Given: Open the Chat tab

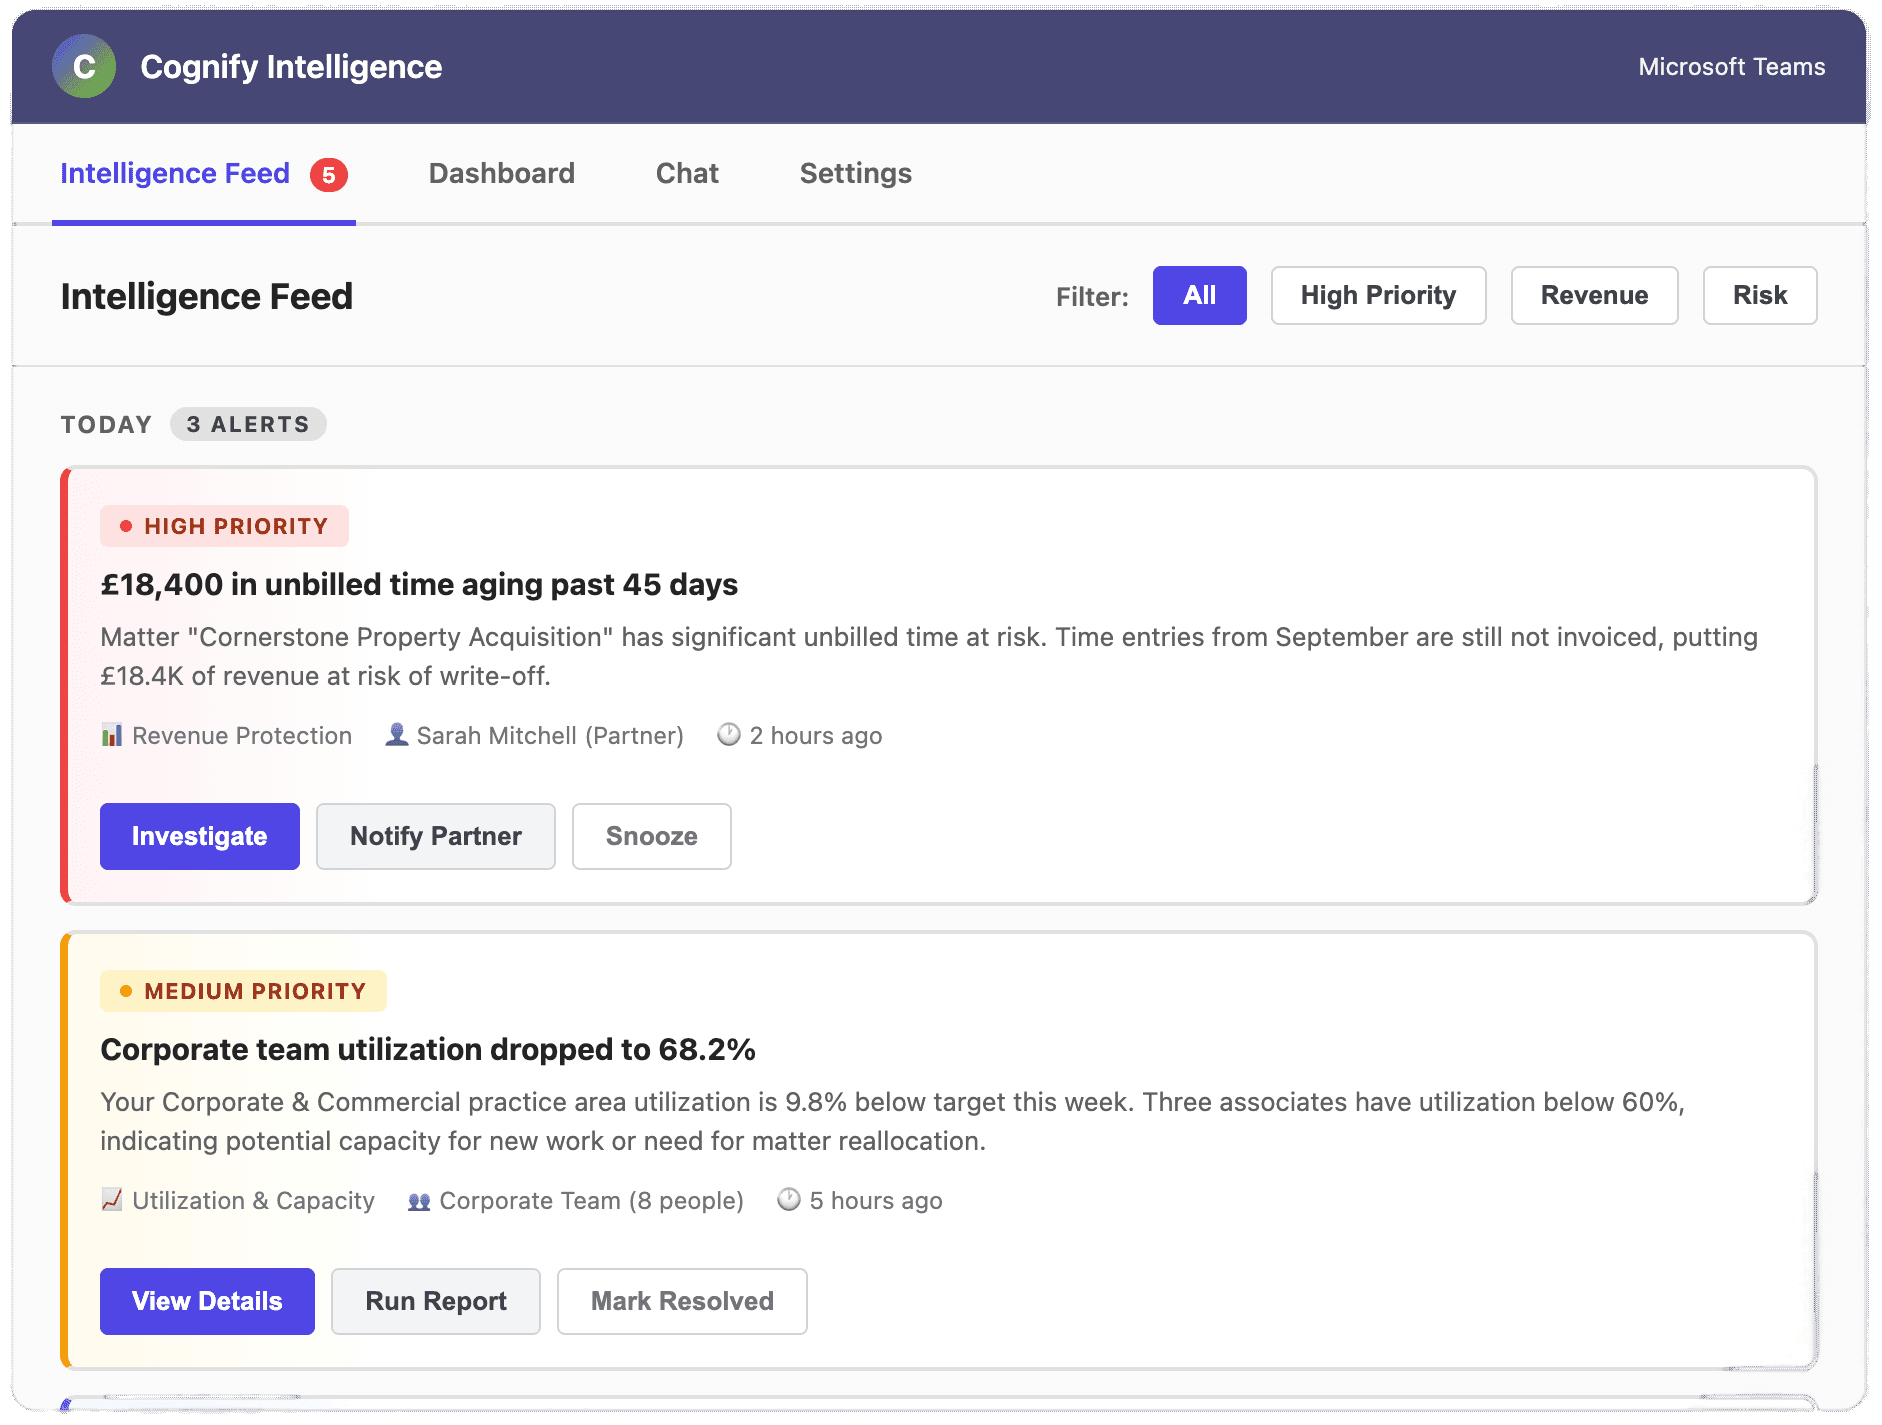Looking at the screenshot, I should (x=686, y=173).
